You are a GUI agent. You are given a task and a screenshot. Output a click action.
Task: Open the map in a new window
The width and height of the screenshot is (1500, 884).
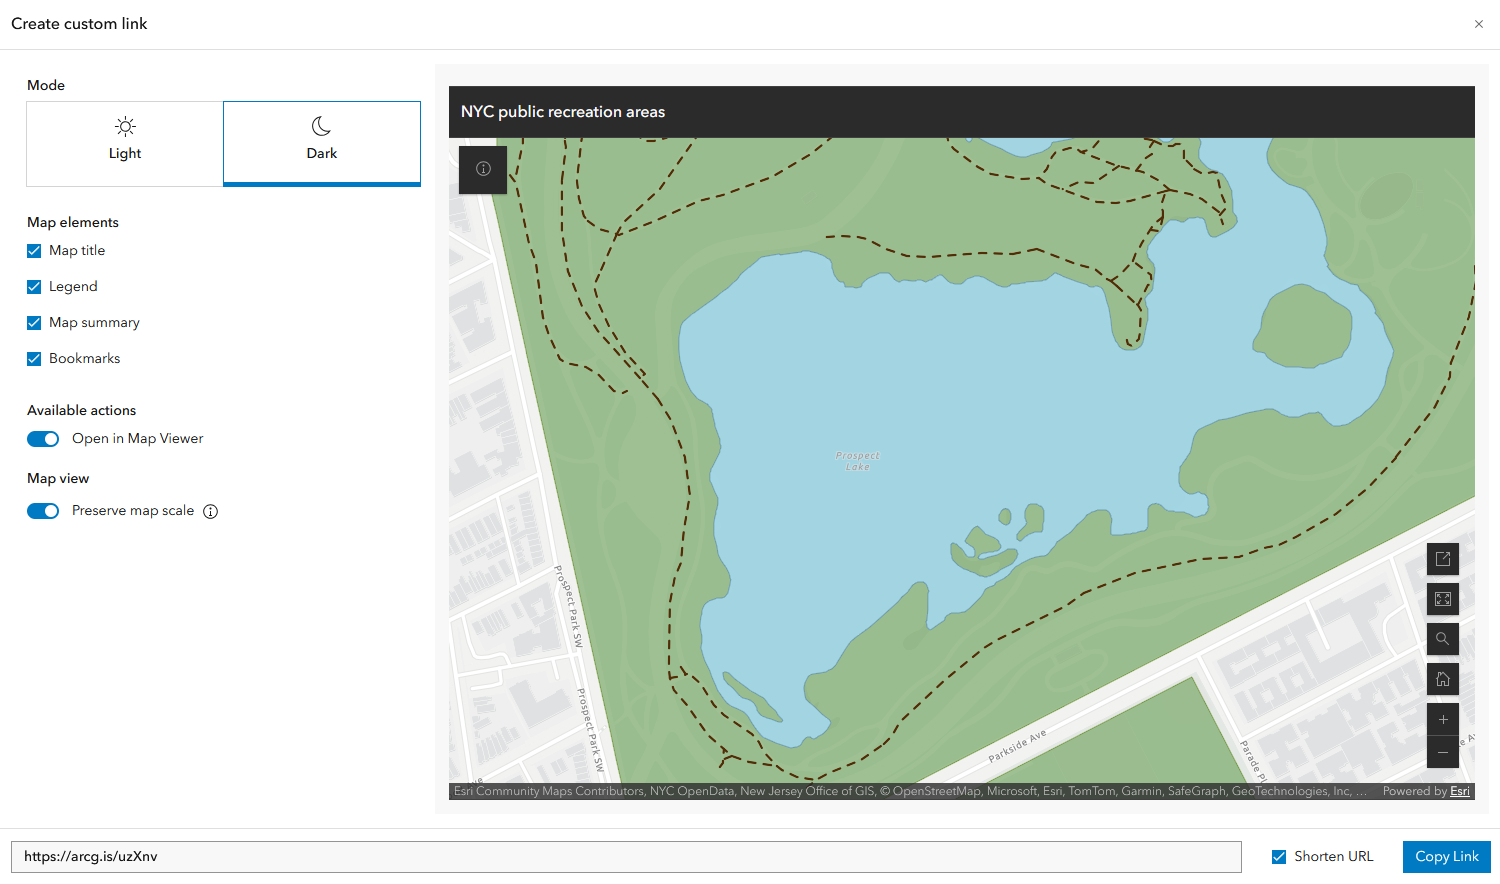click(x=1442, y=559)
